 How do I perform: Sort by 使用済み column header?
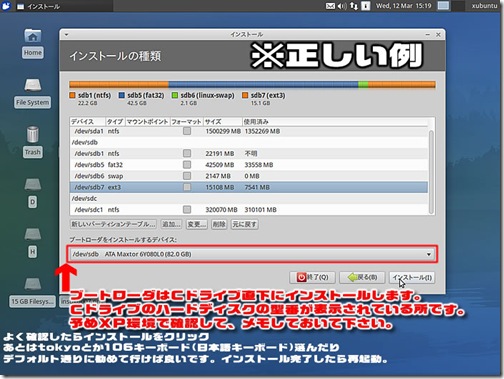click(x=335, y=122)
